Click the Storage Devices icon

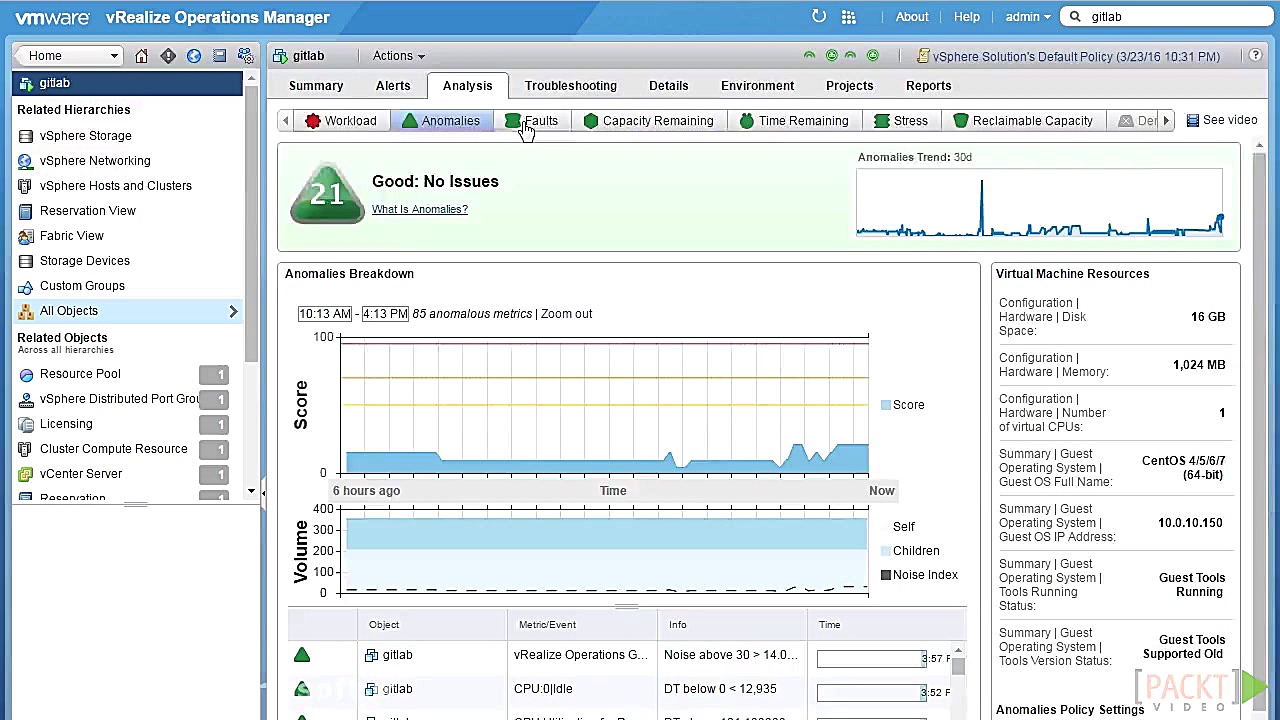coord(26,261)
